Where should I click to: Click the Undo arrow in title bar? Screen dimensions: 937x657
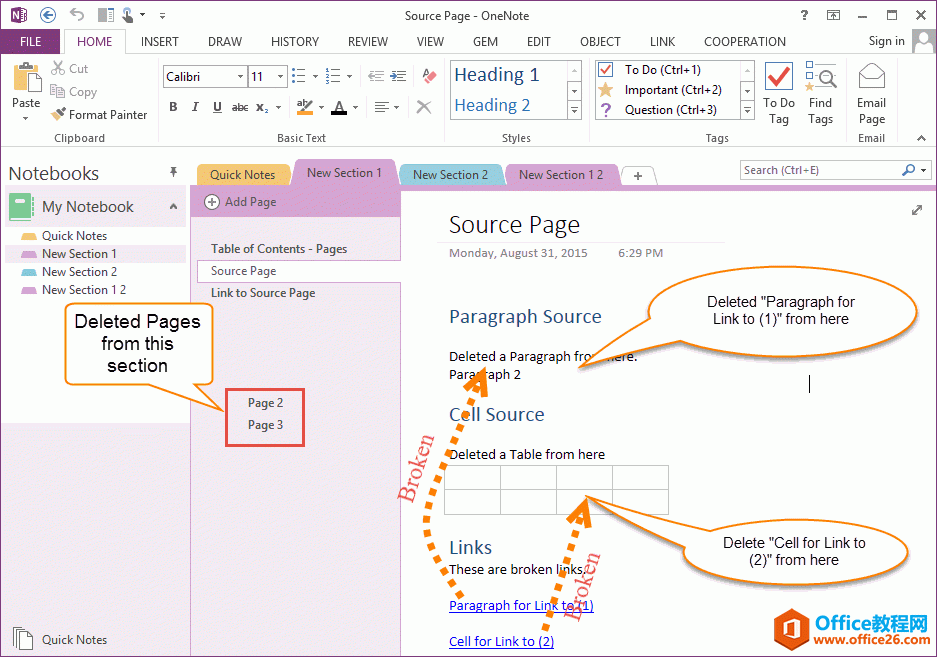pyautogui.click(x=77, y=15)
